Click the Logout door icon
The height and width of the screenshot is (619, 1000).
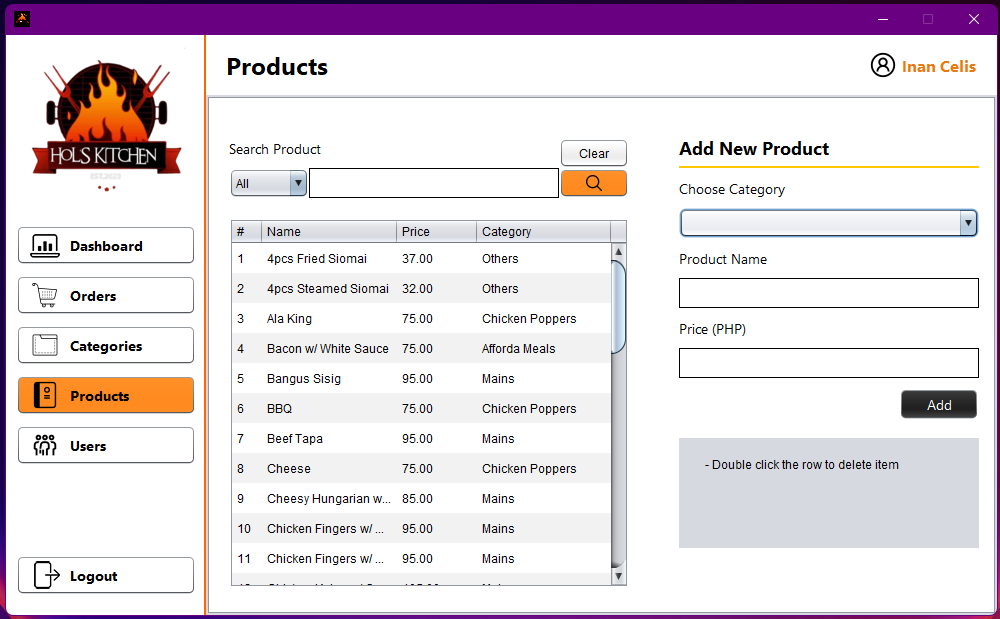(46, 576)
